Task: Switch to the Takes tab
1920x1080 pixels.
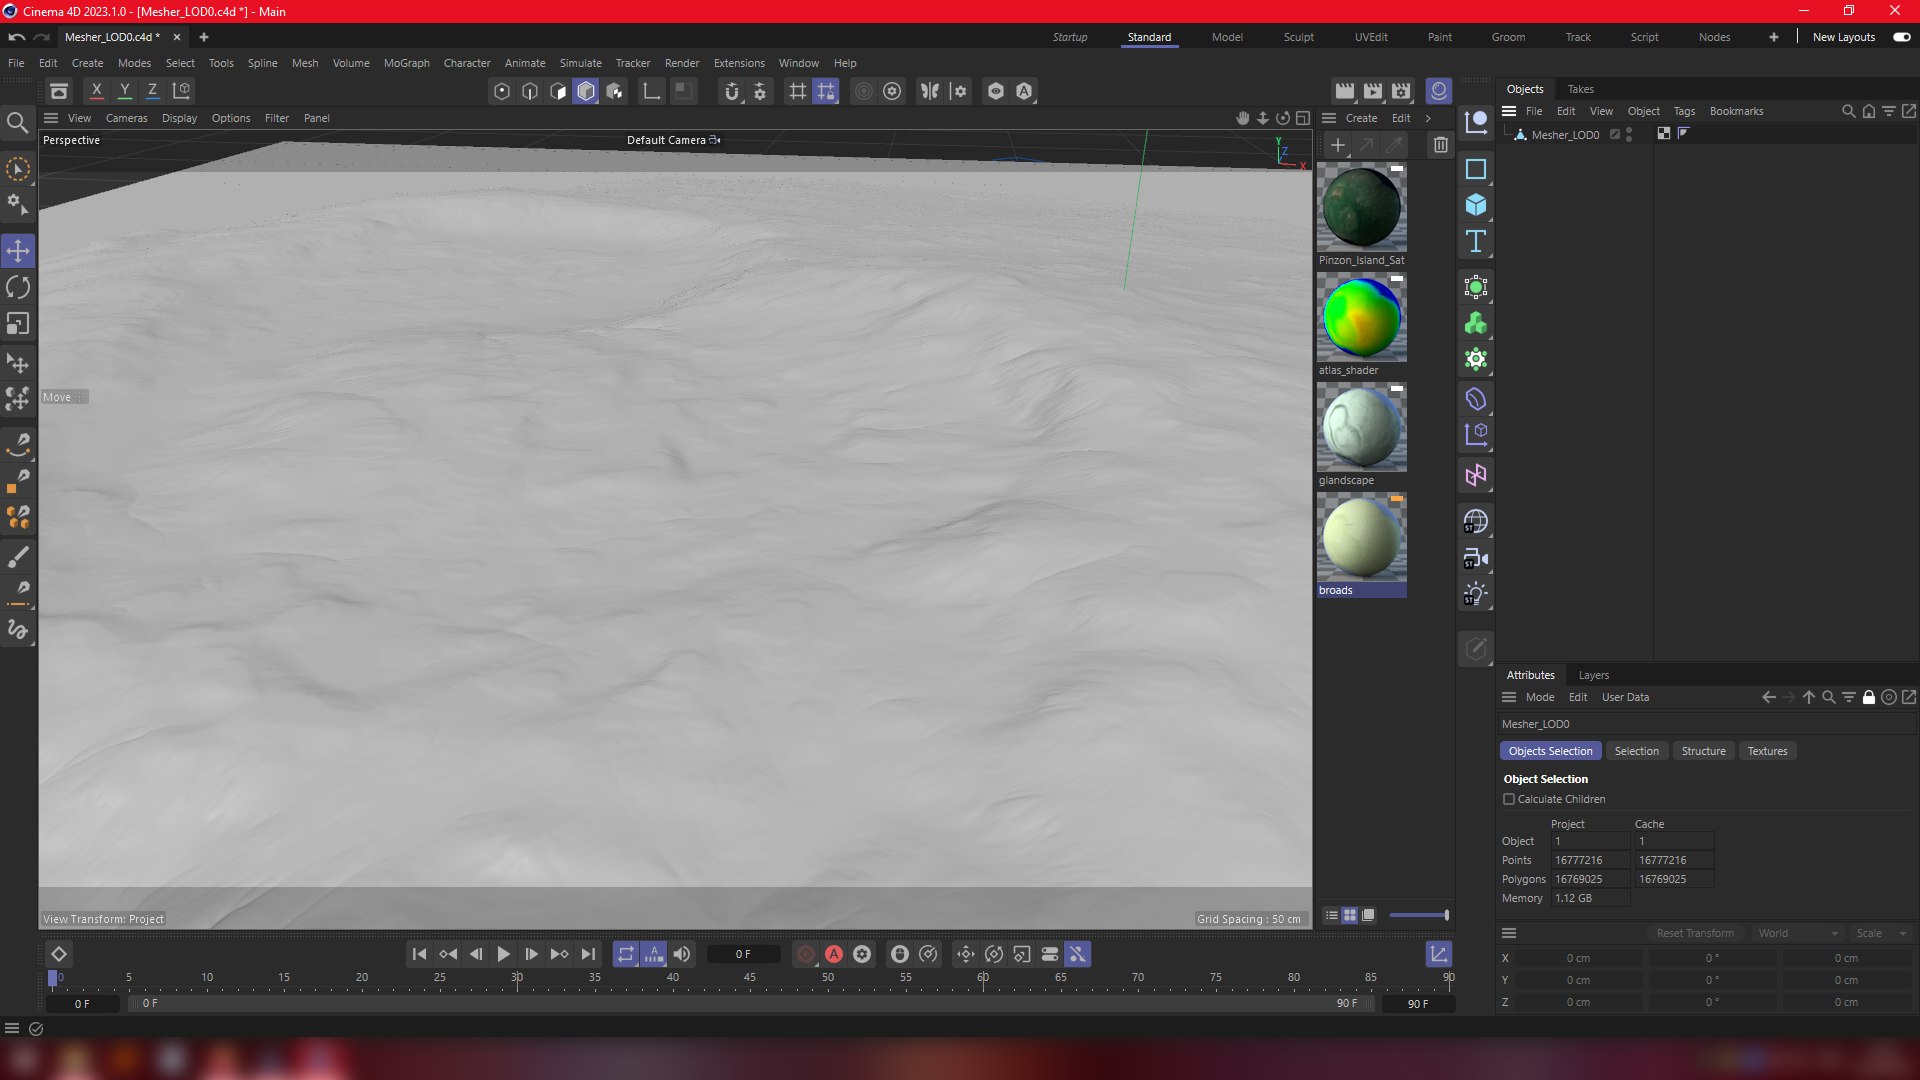Action: point(1580,89)
